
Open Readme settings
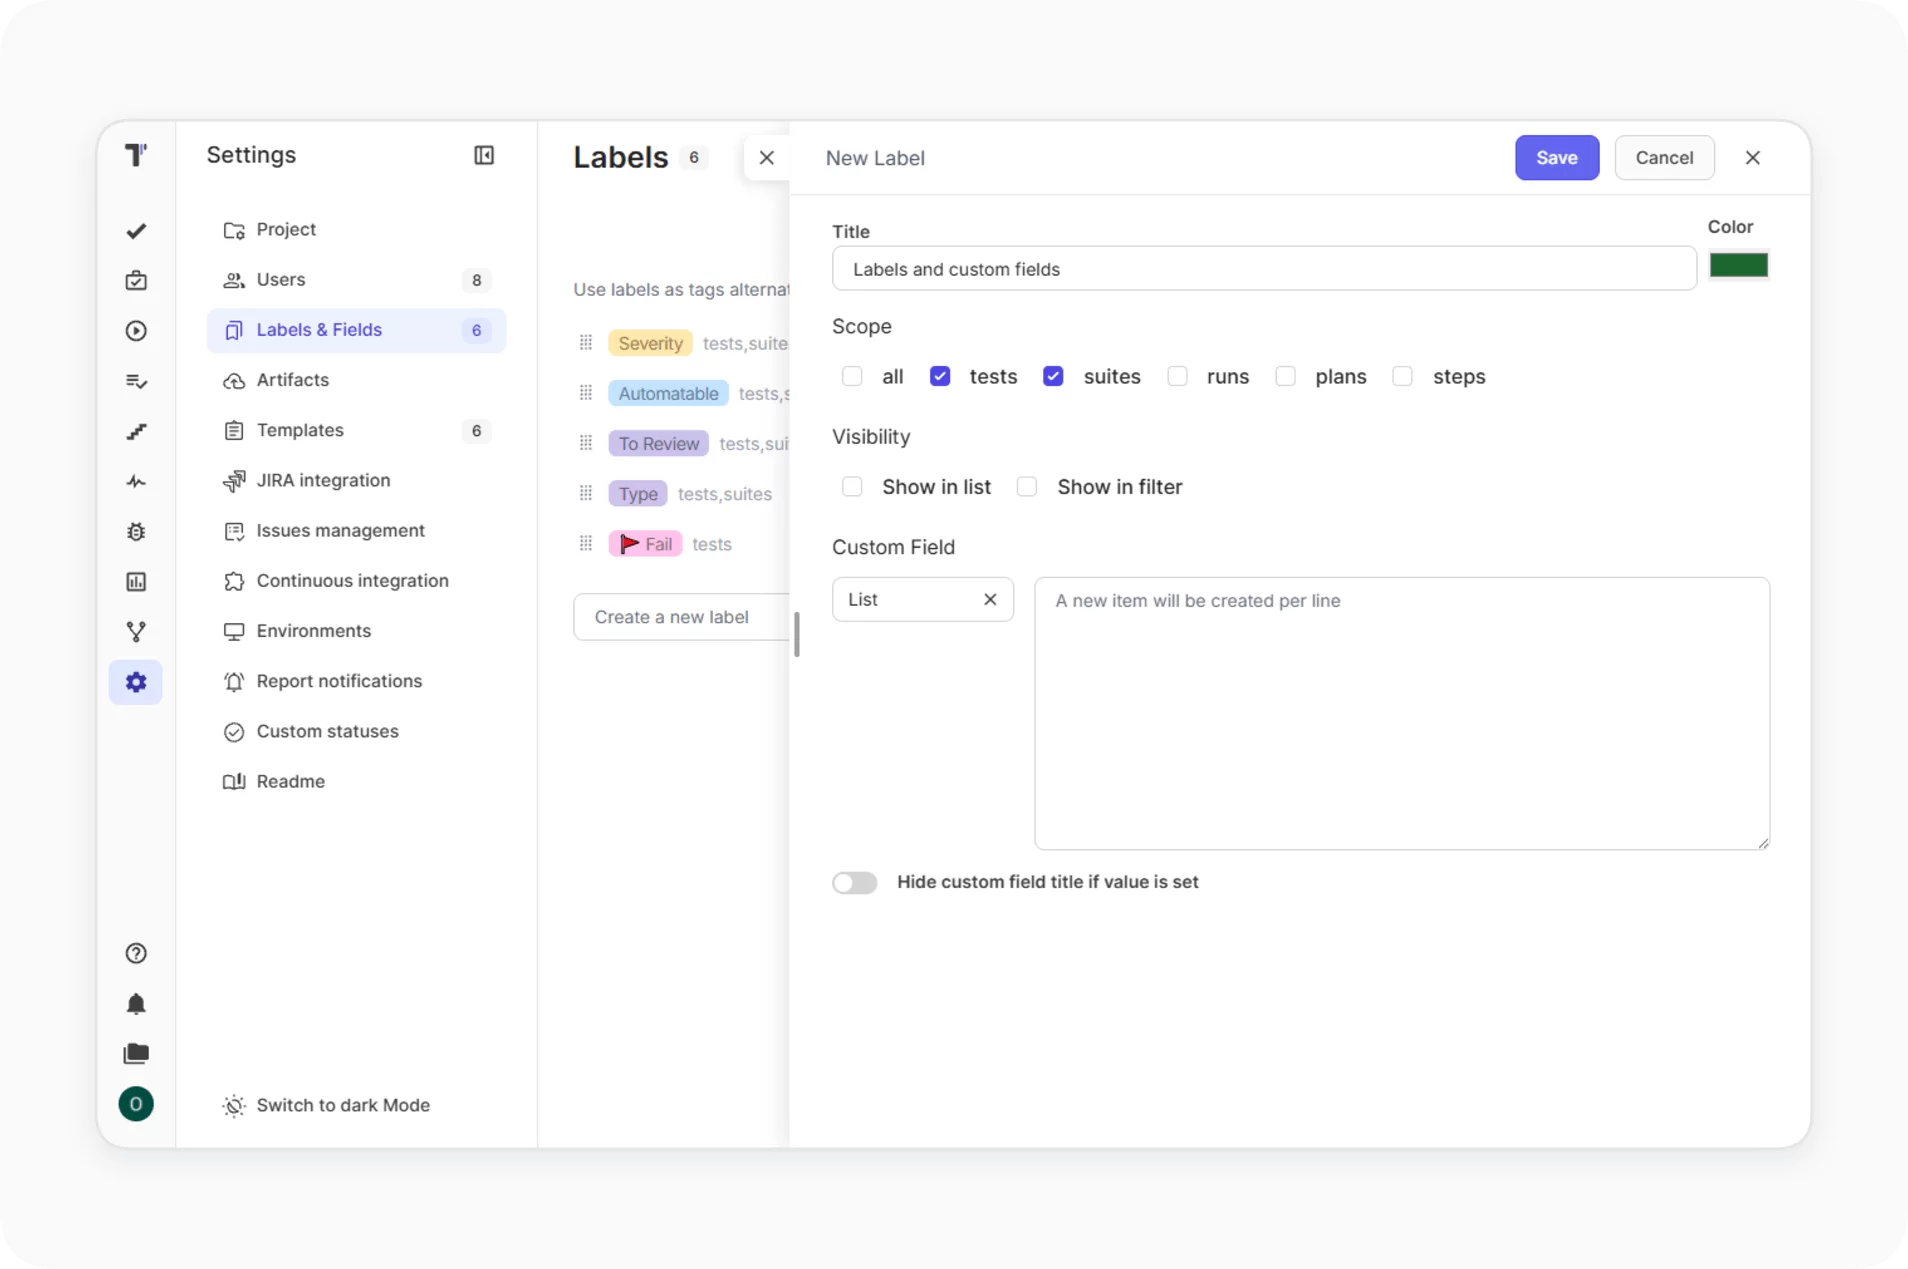click(x=356, y=782)
